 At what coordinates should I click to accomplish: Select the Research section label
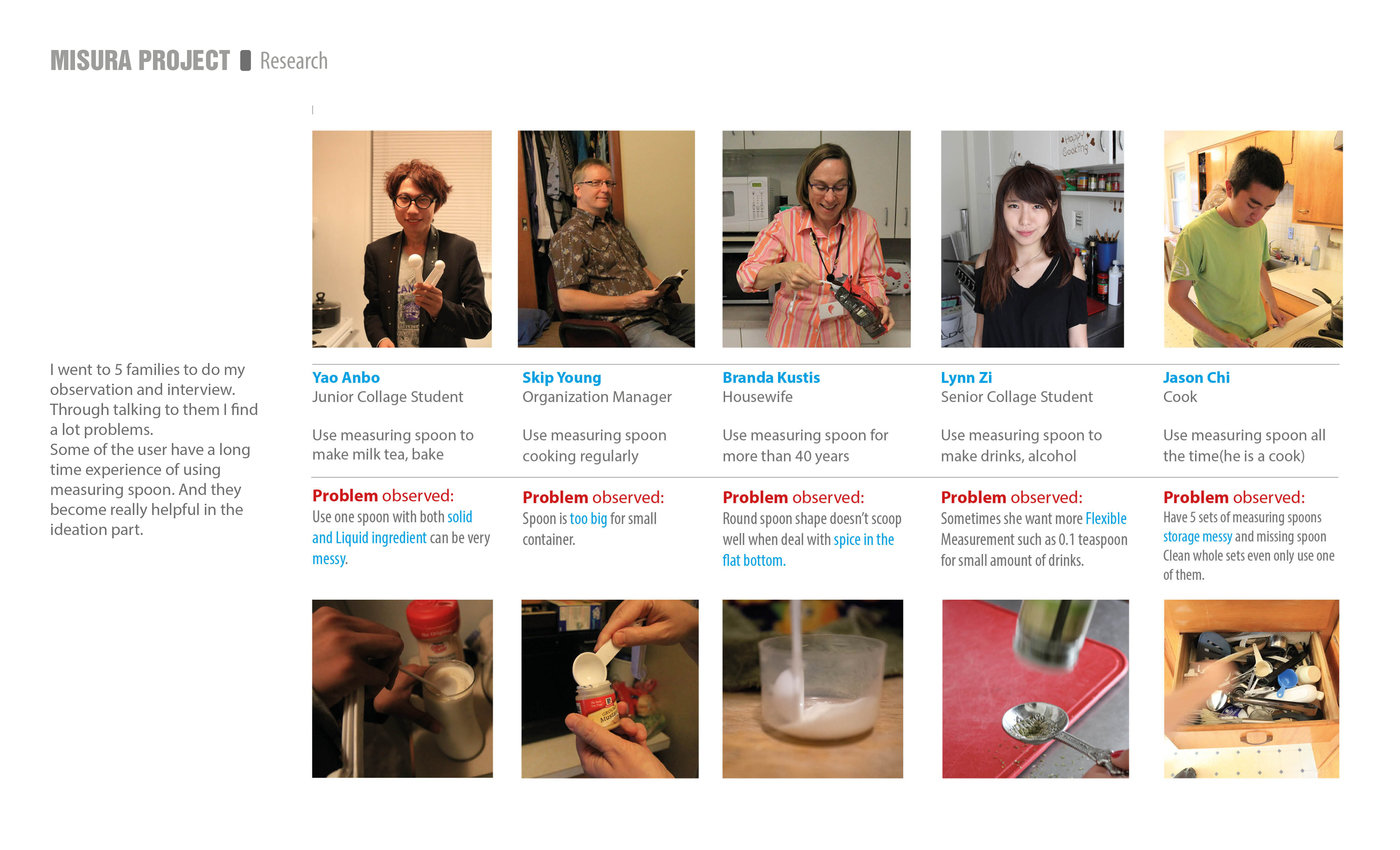coord(293,61)
